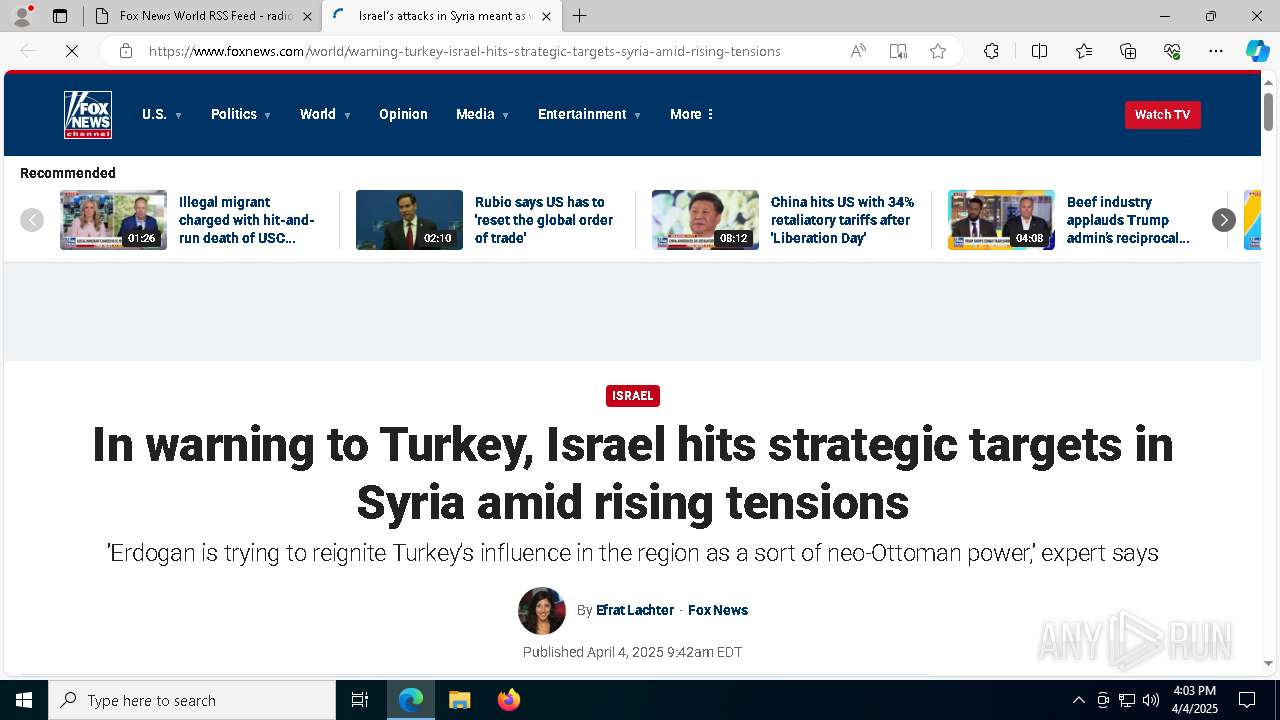The width and height of the screenshot is (1280, 720).
Task: Play the illegal migrant hit-and-run video
Action: coord(113,220)
